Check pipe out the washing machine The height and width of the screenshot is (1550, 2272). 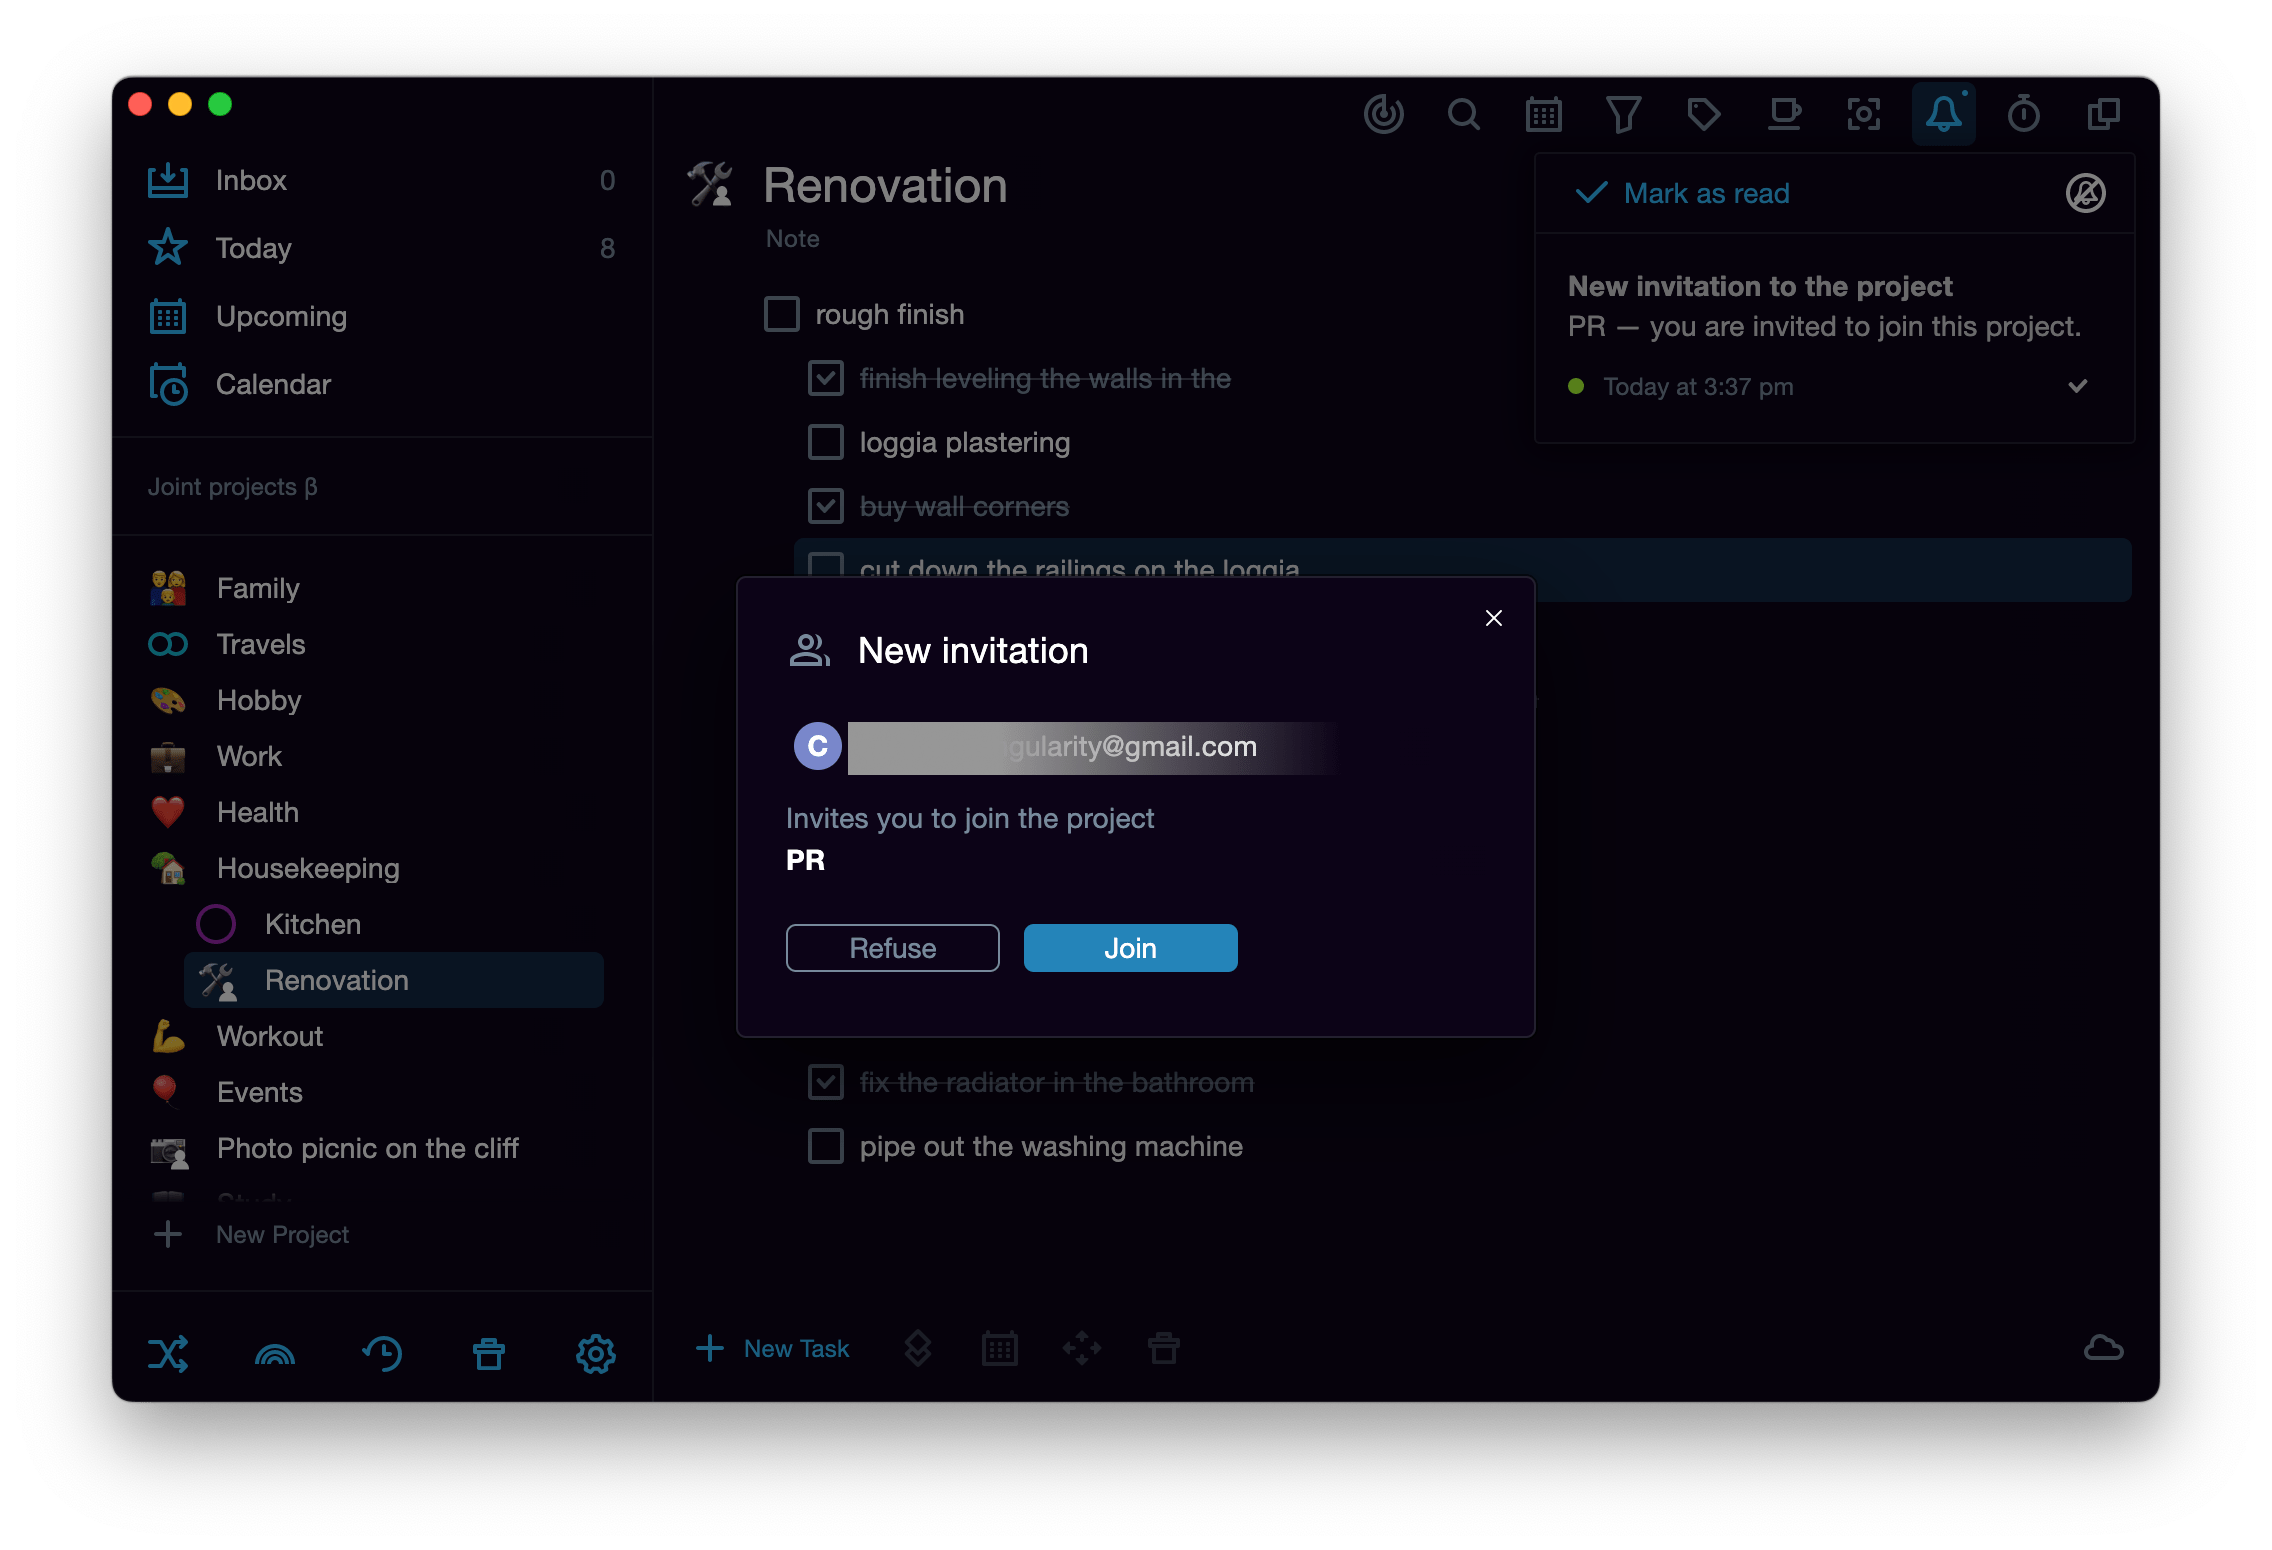tap(825, 1146)
